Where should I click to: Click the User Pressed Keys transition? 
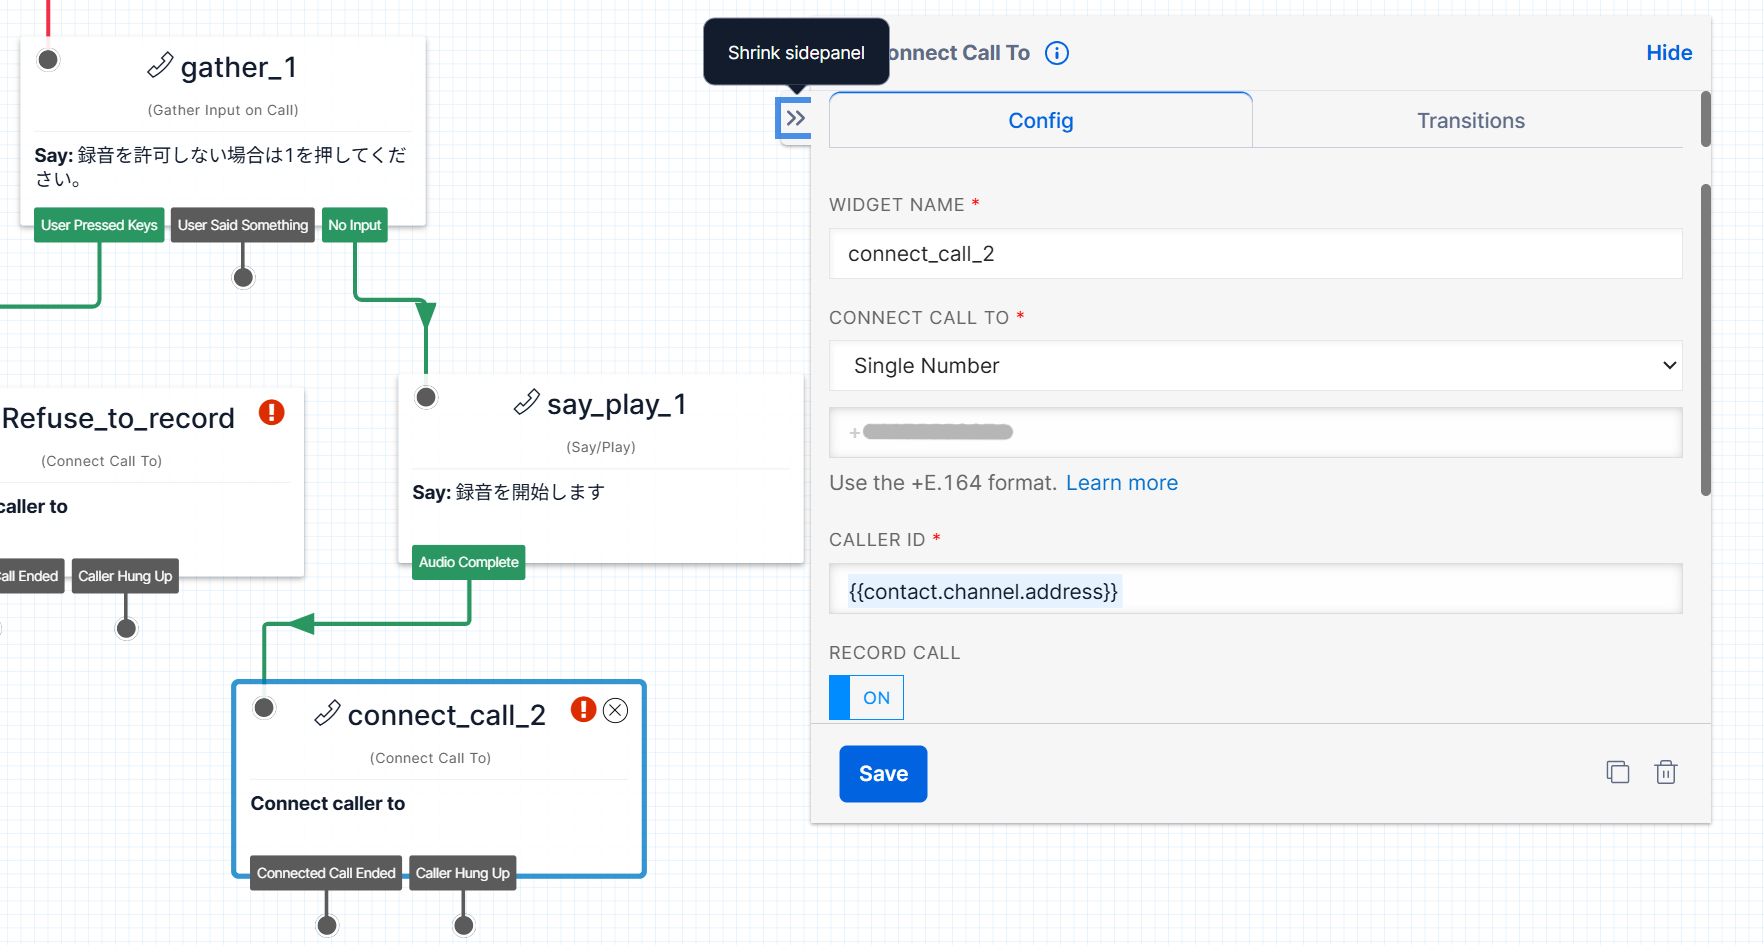[x=99, y=225]
